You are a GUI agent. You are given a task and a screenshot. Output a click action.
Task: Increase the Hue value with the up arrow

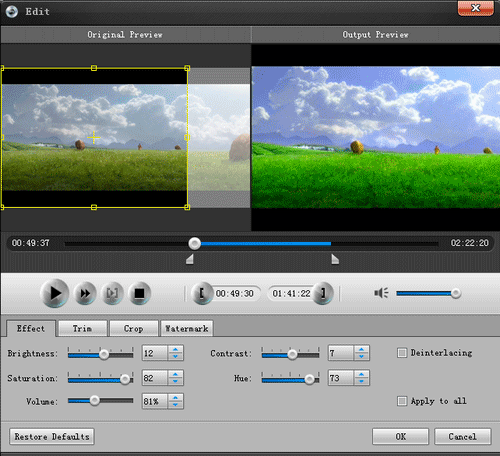click(361, 374)
